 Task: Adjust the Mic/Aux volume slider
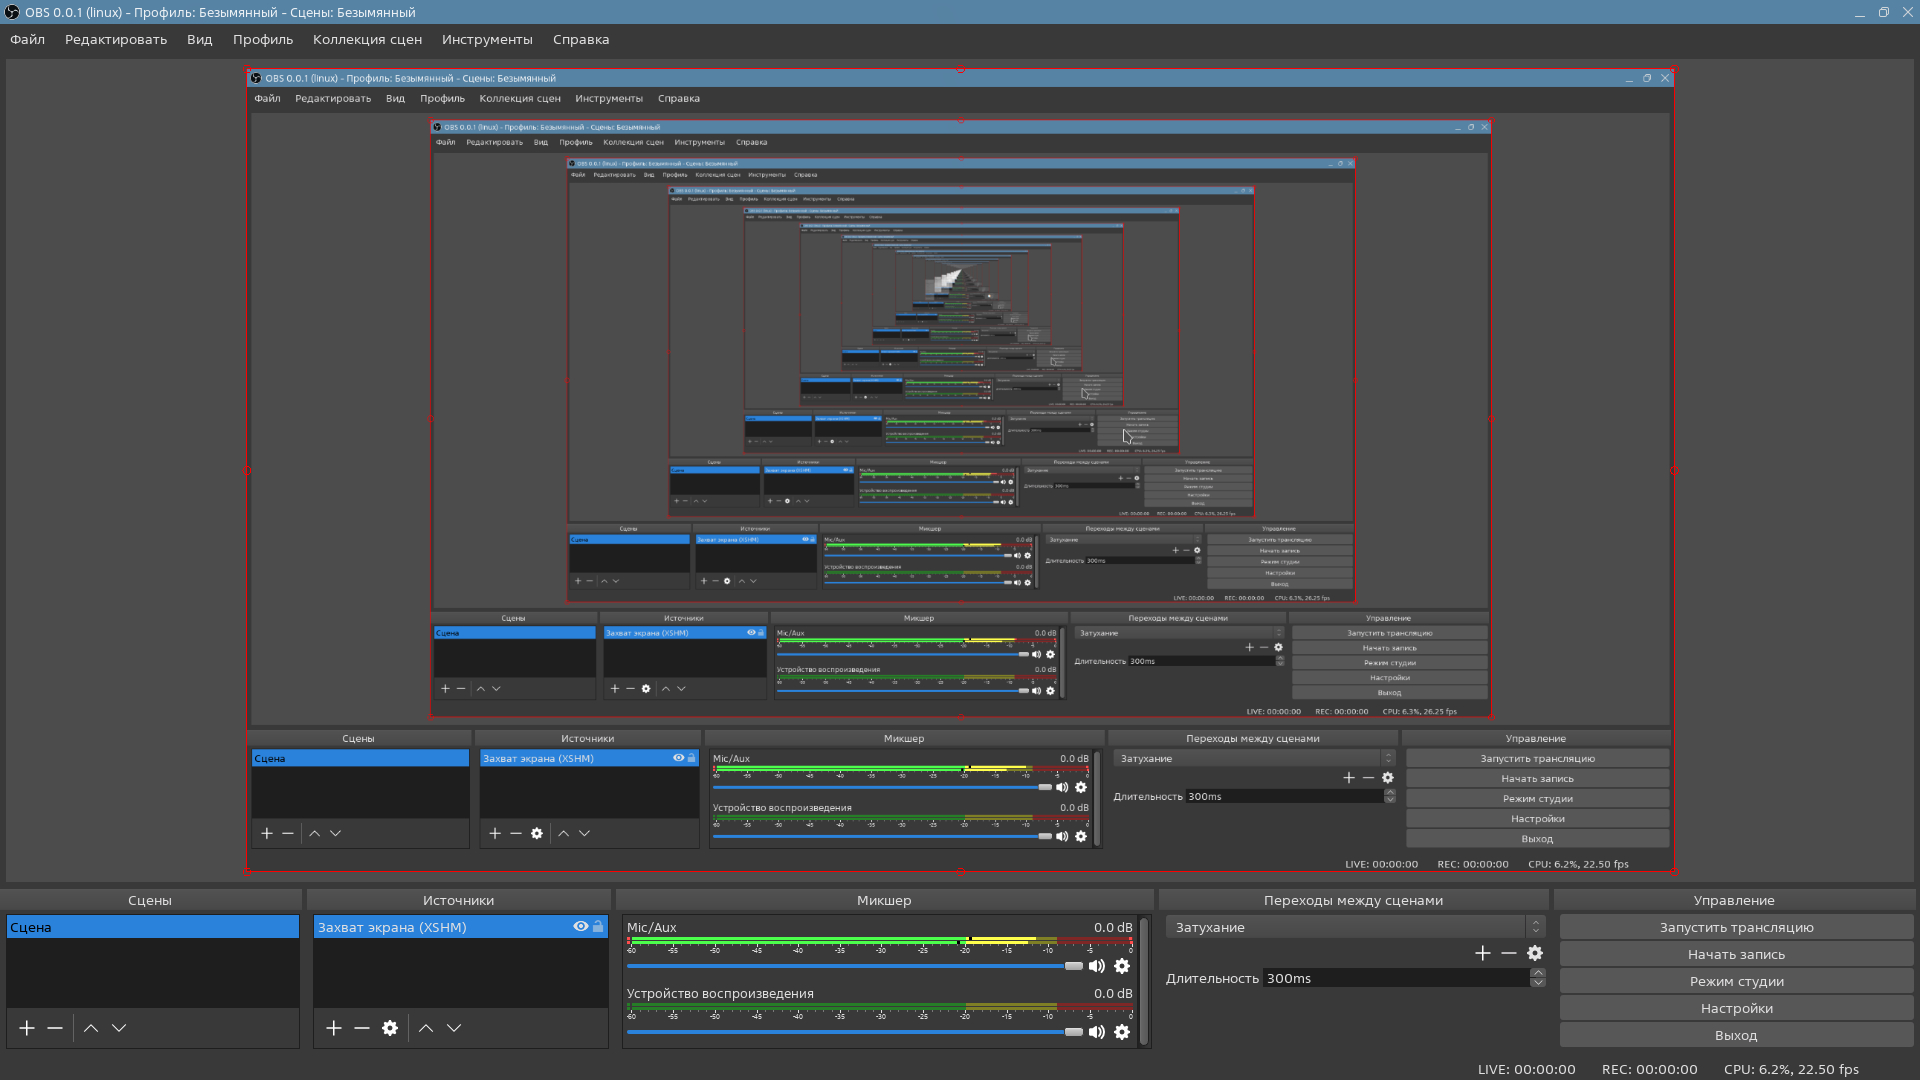pyautogui.click(x=855, y=966)
